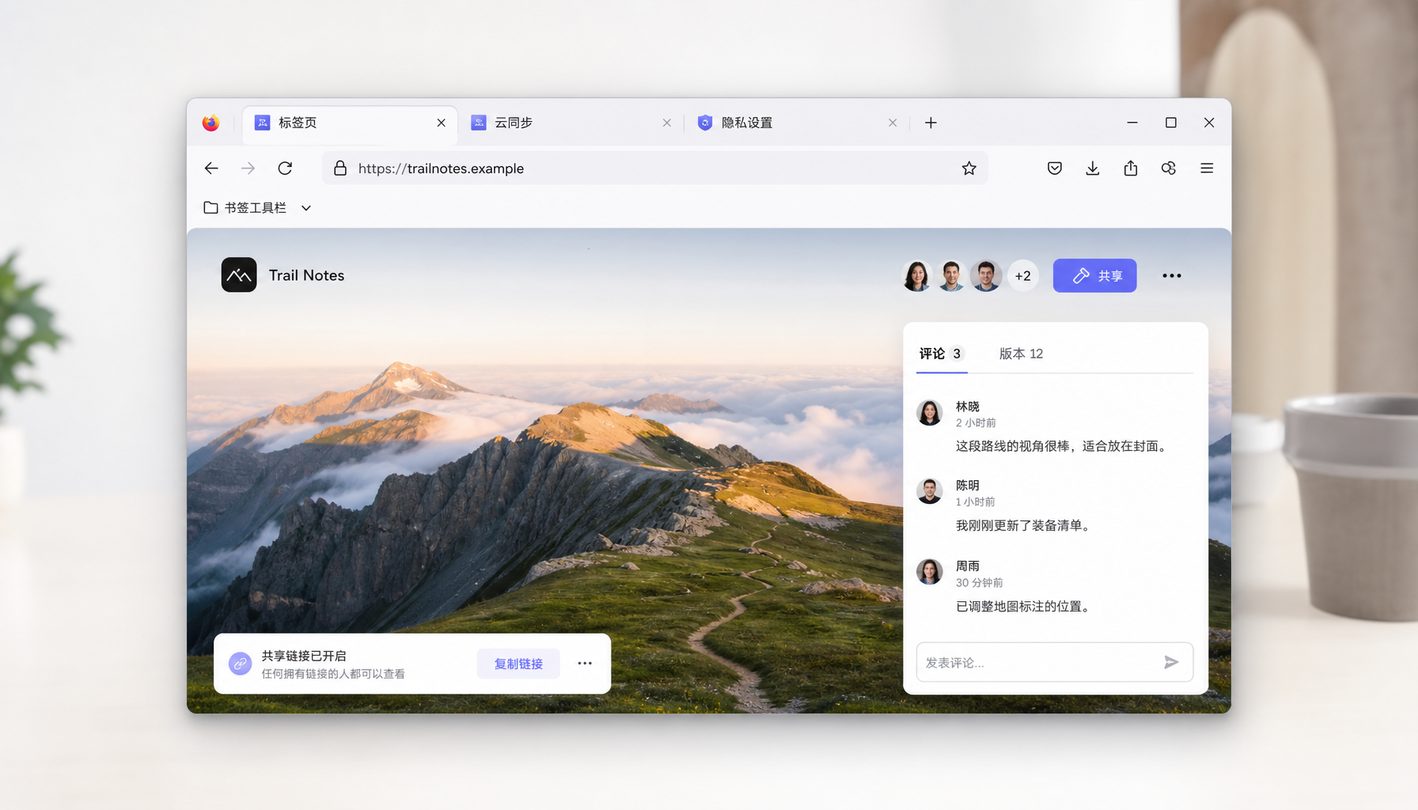Image resolution: width=1418 pixels, height=810 pixels.
Task: Select the 标签页 browser tab
Action: coord(349,123)
